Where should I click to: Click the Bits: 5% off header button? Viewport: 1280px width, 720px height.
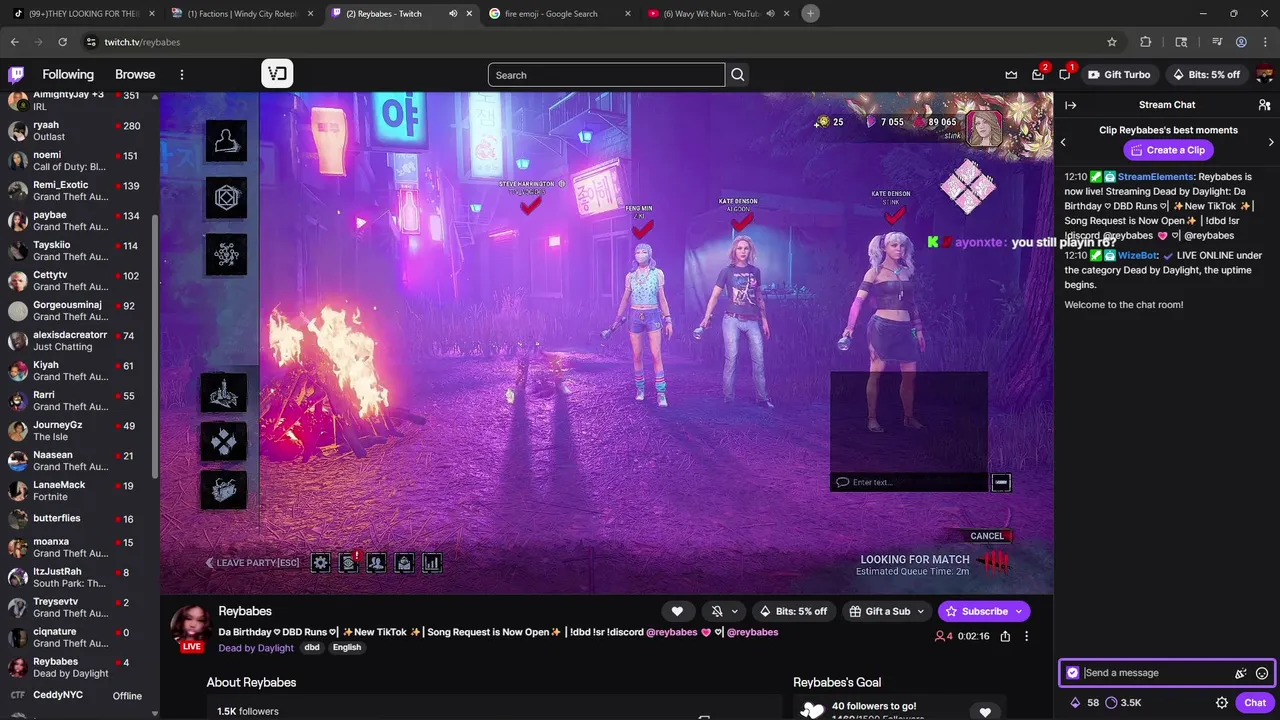pos(1205,75)
